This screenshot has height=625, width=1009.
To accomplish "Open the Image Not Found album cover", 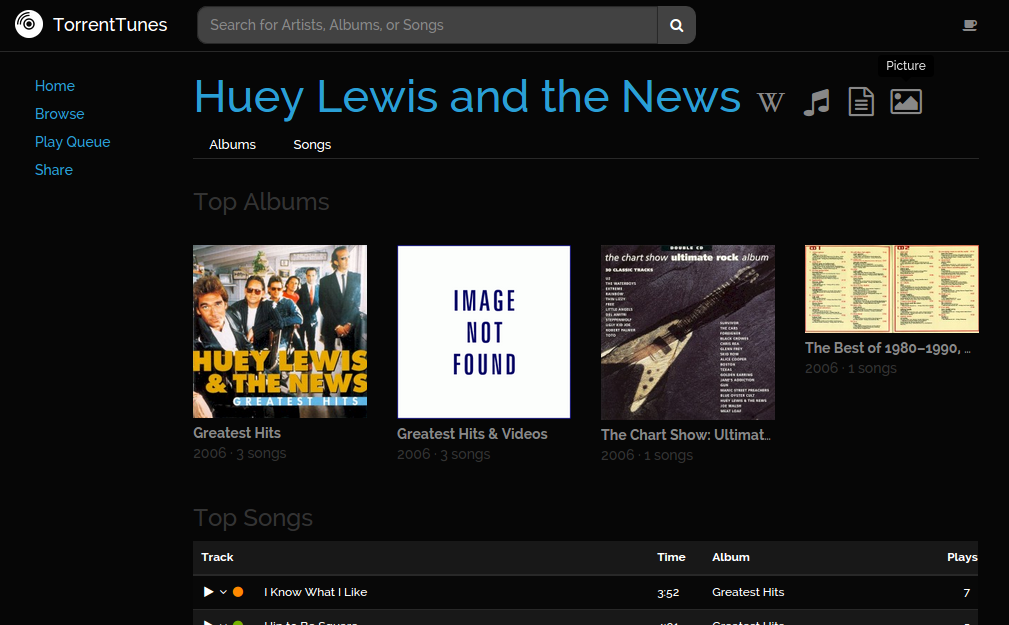I will point(484,332).
